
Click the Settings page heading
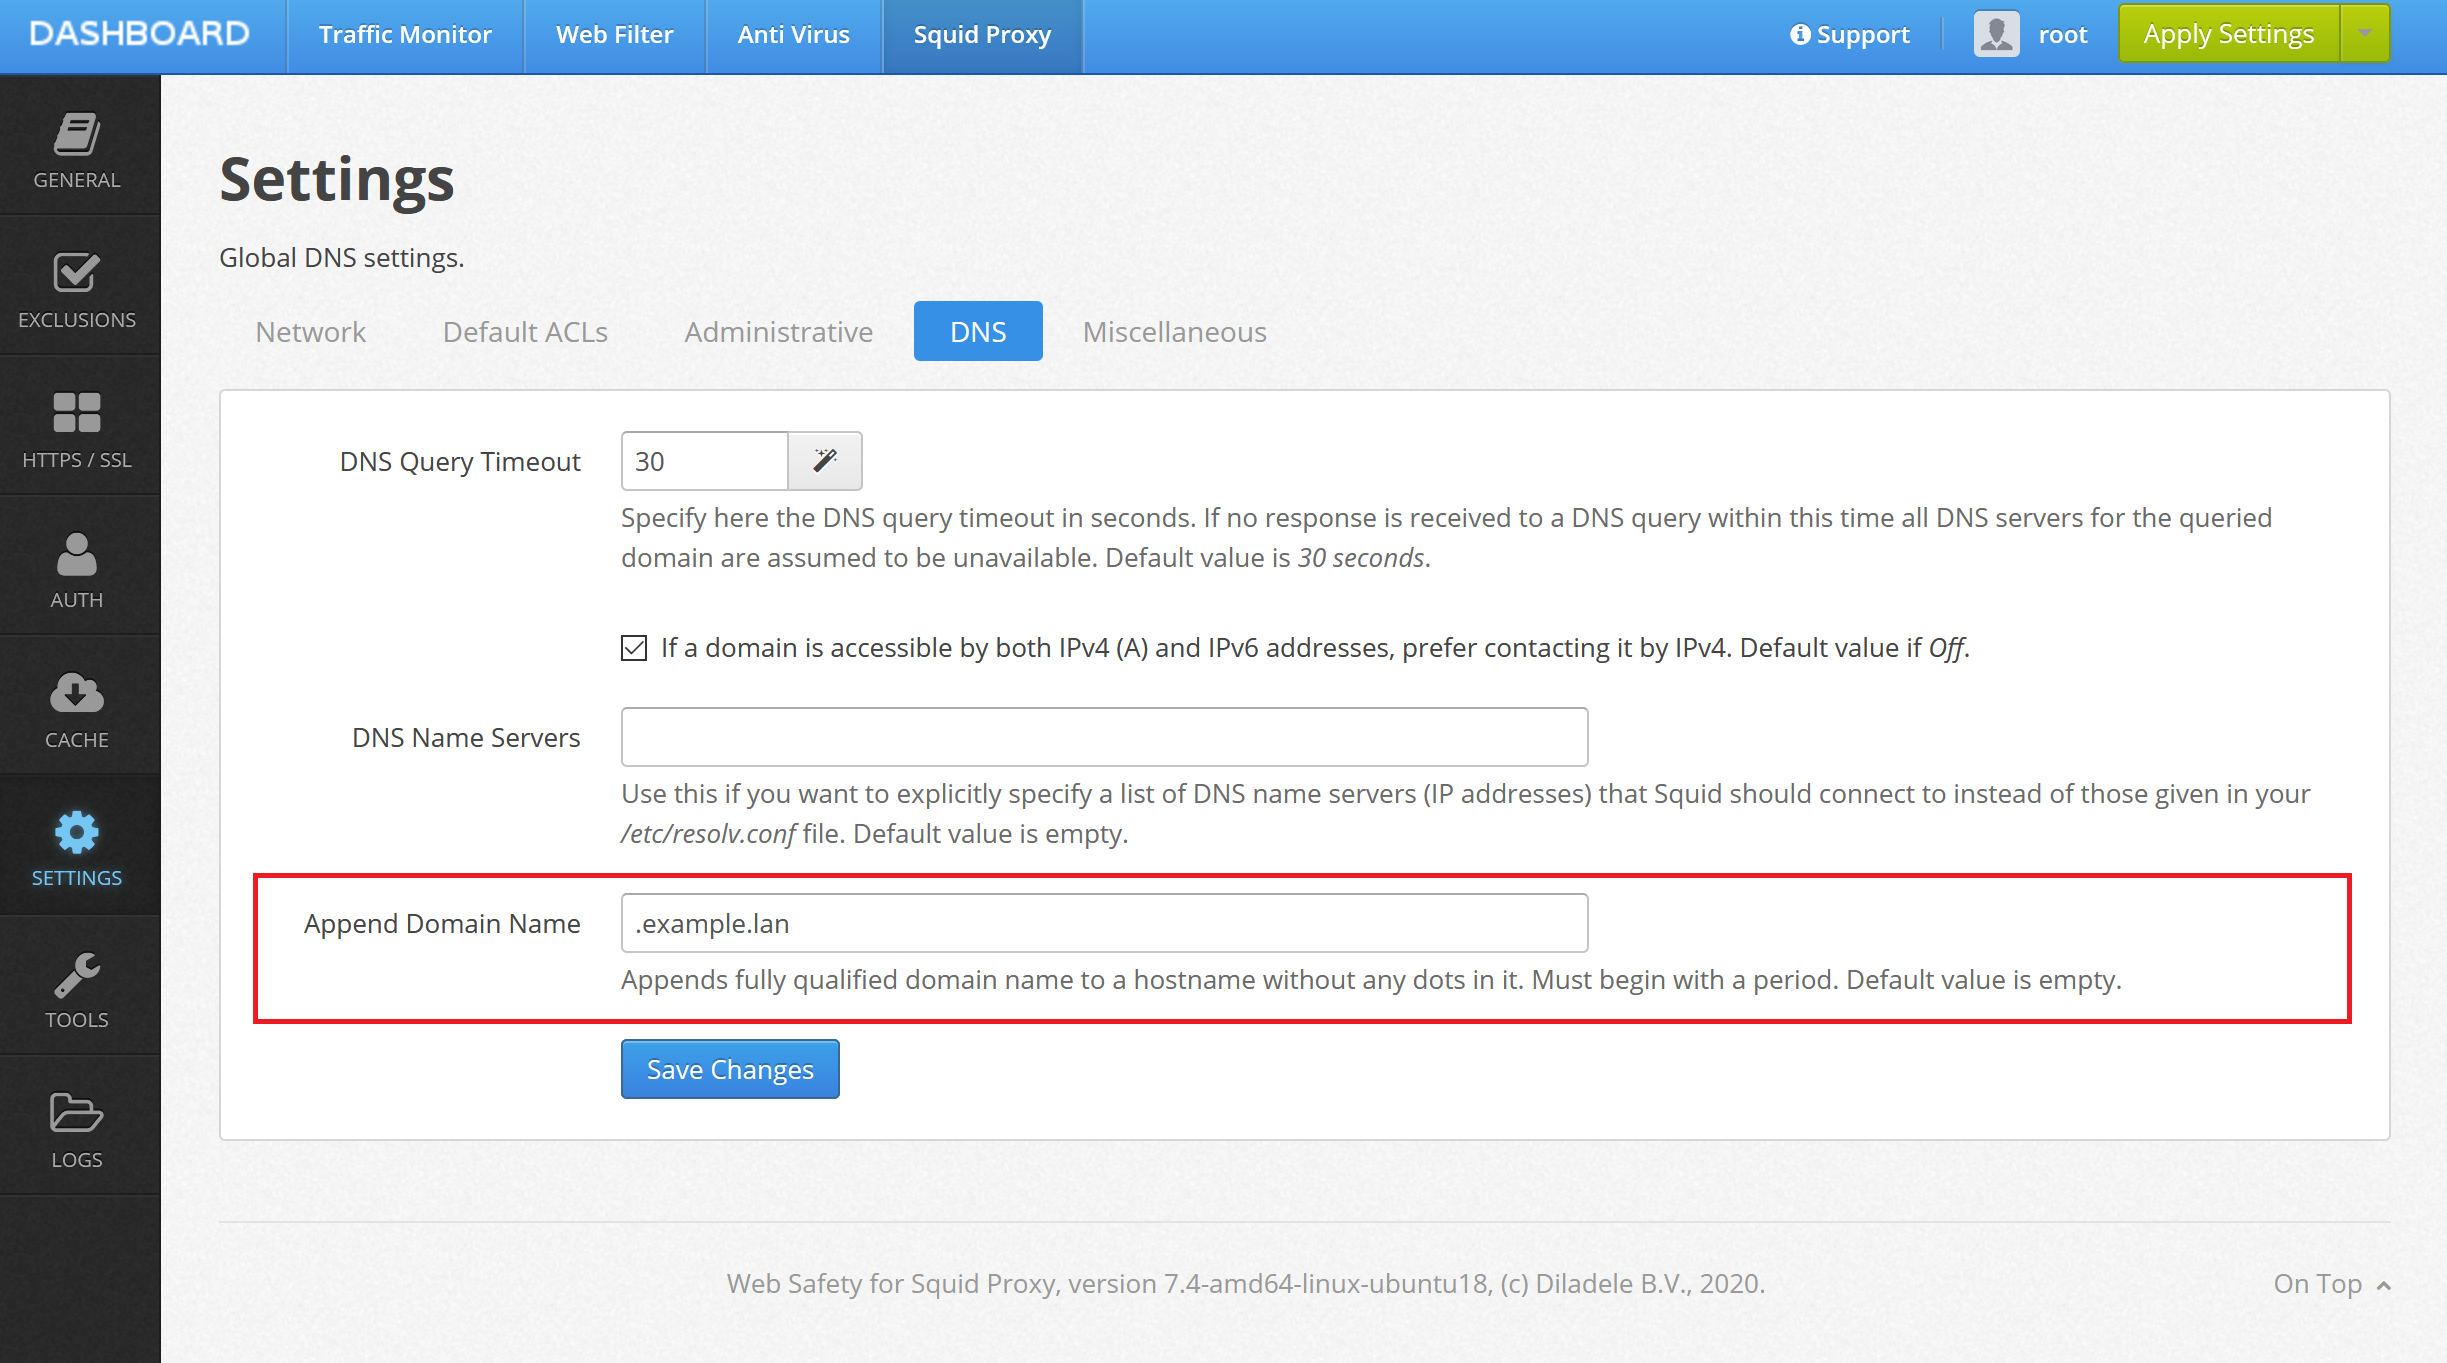(337, 180)
